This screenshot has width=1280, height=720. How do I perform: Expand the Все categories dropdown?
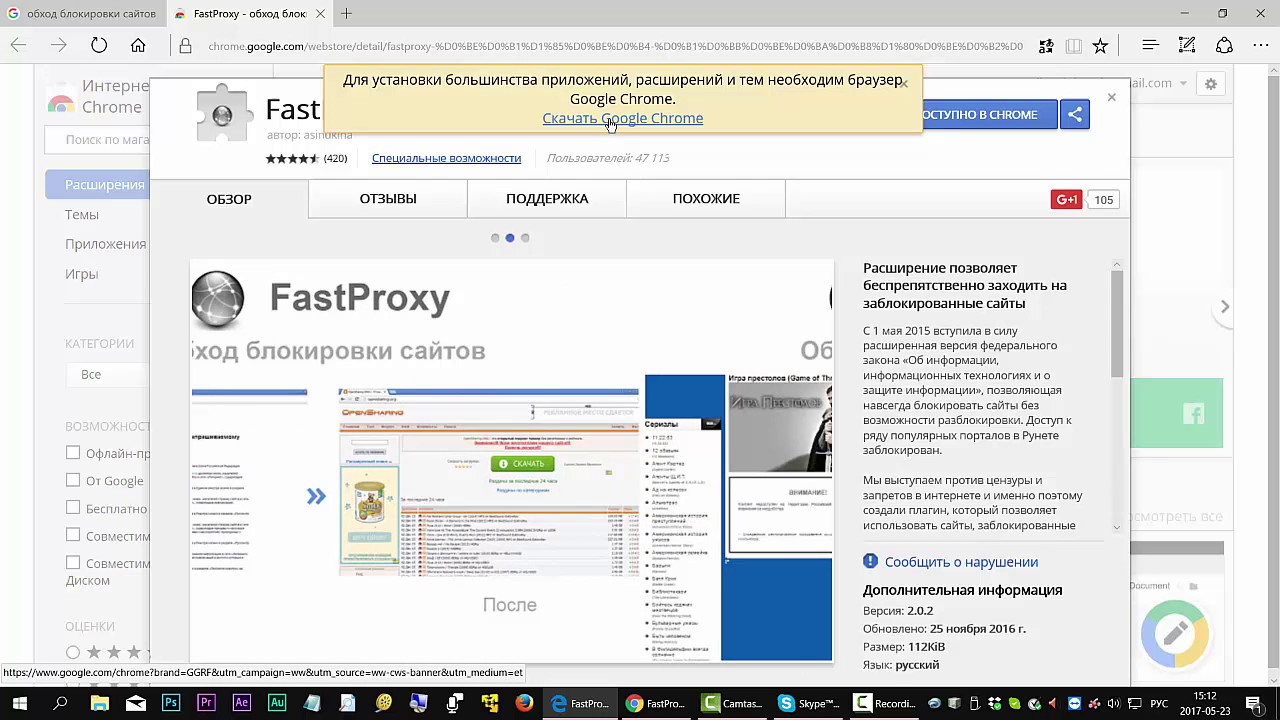tap(108, 374)
